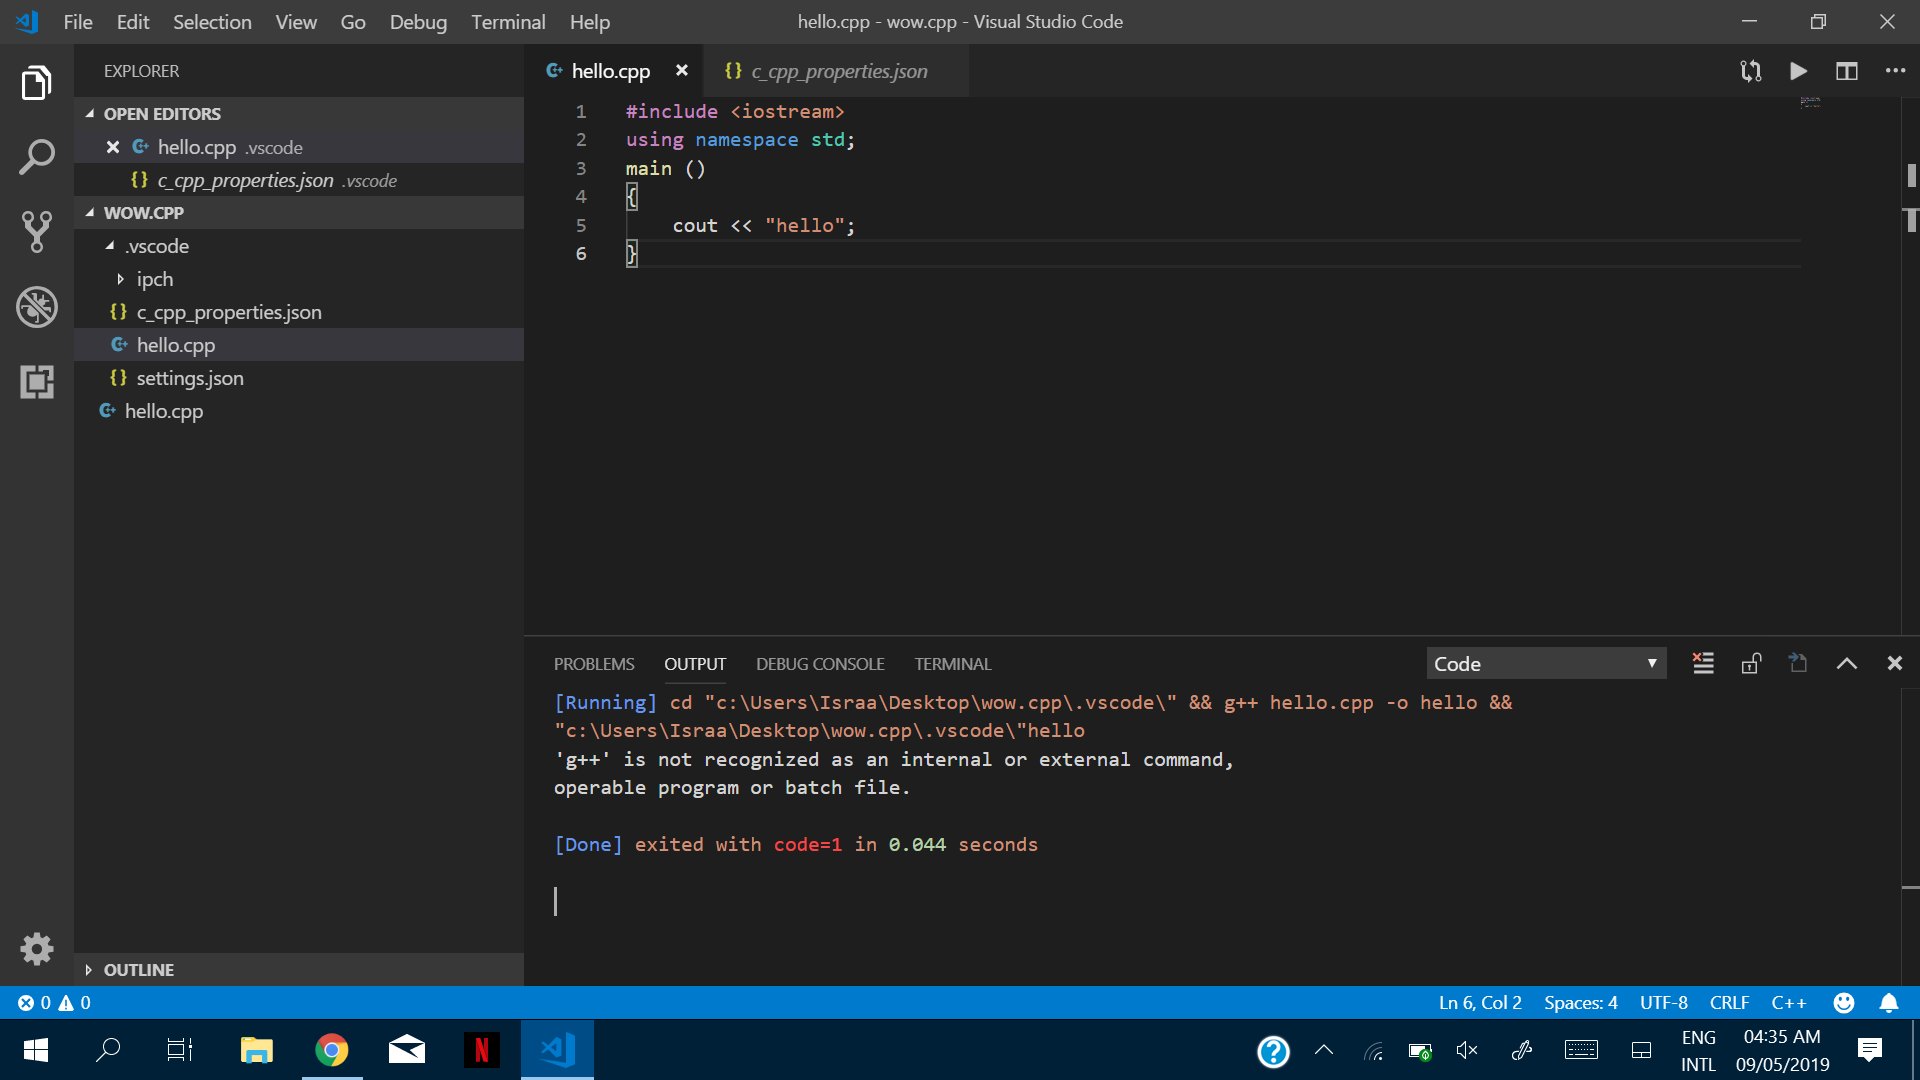Clear the output panel

1703,663
